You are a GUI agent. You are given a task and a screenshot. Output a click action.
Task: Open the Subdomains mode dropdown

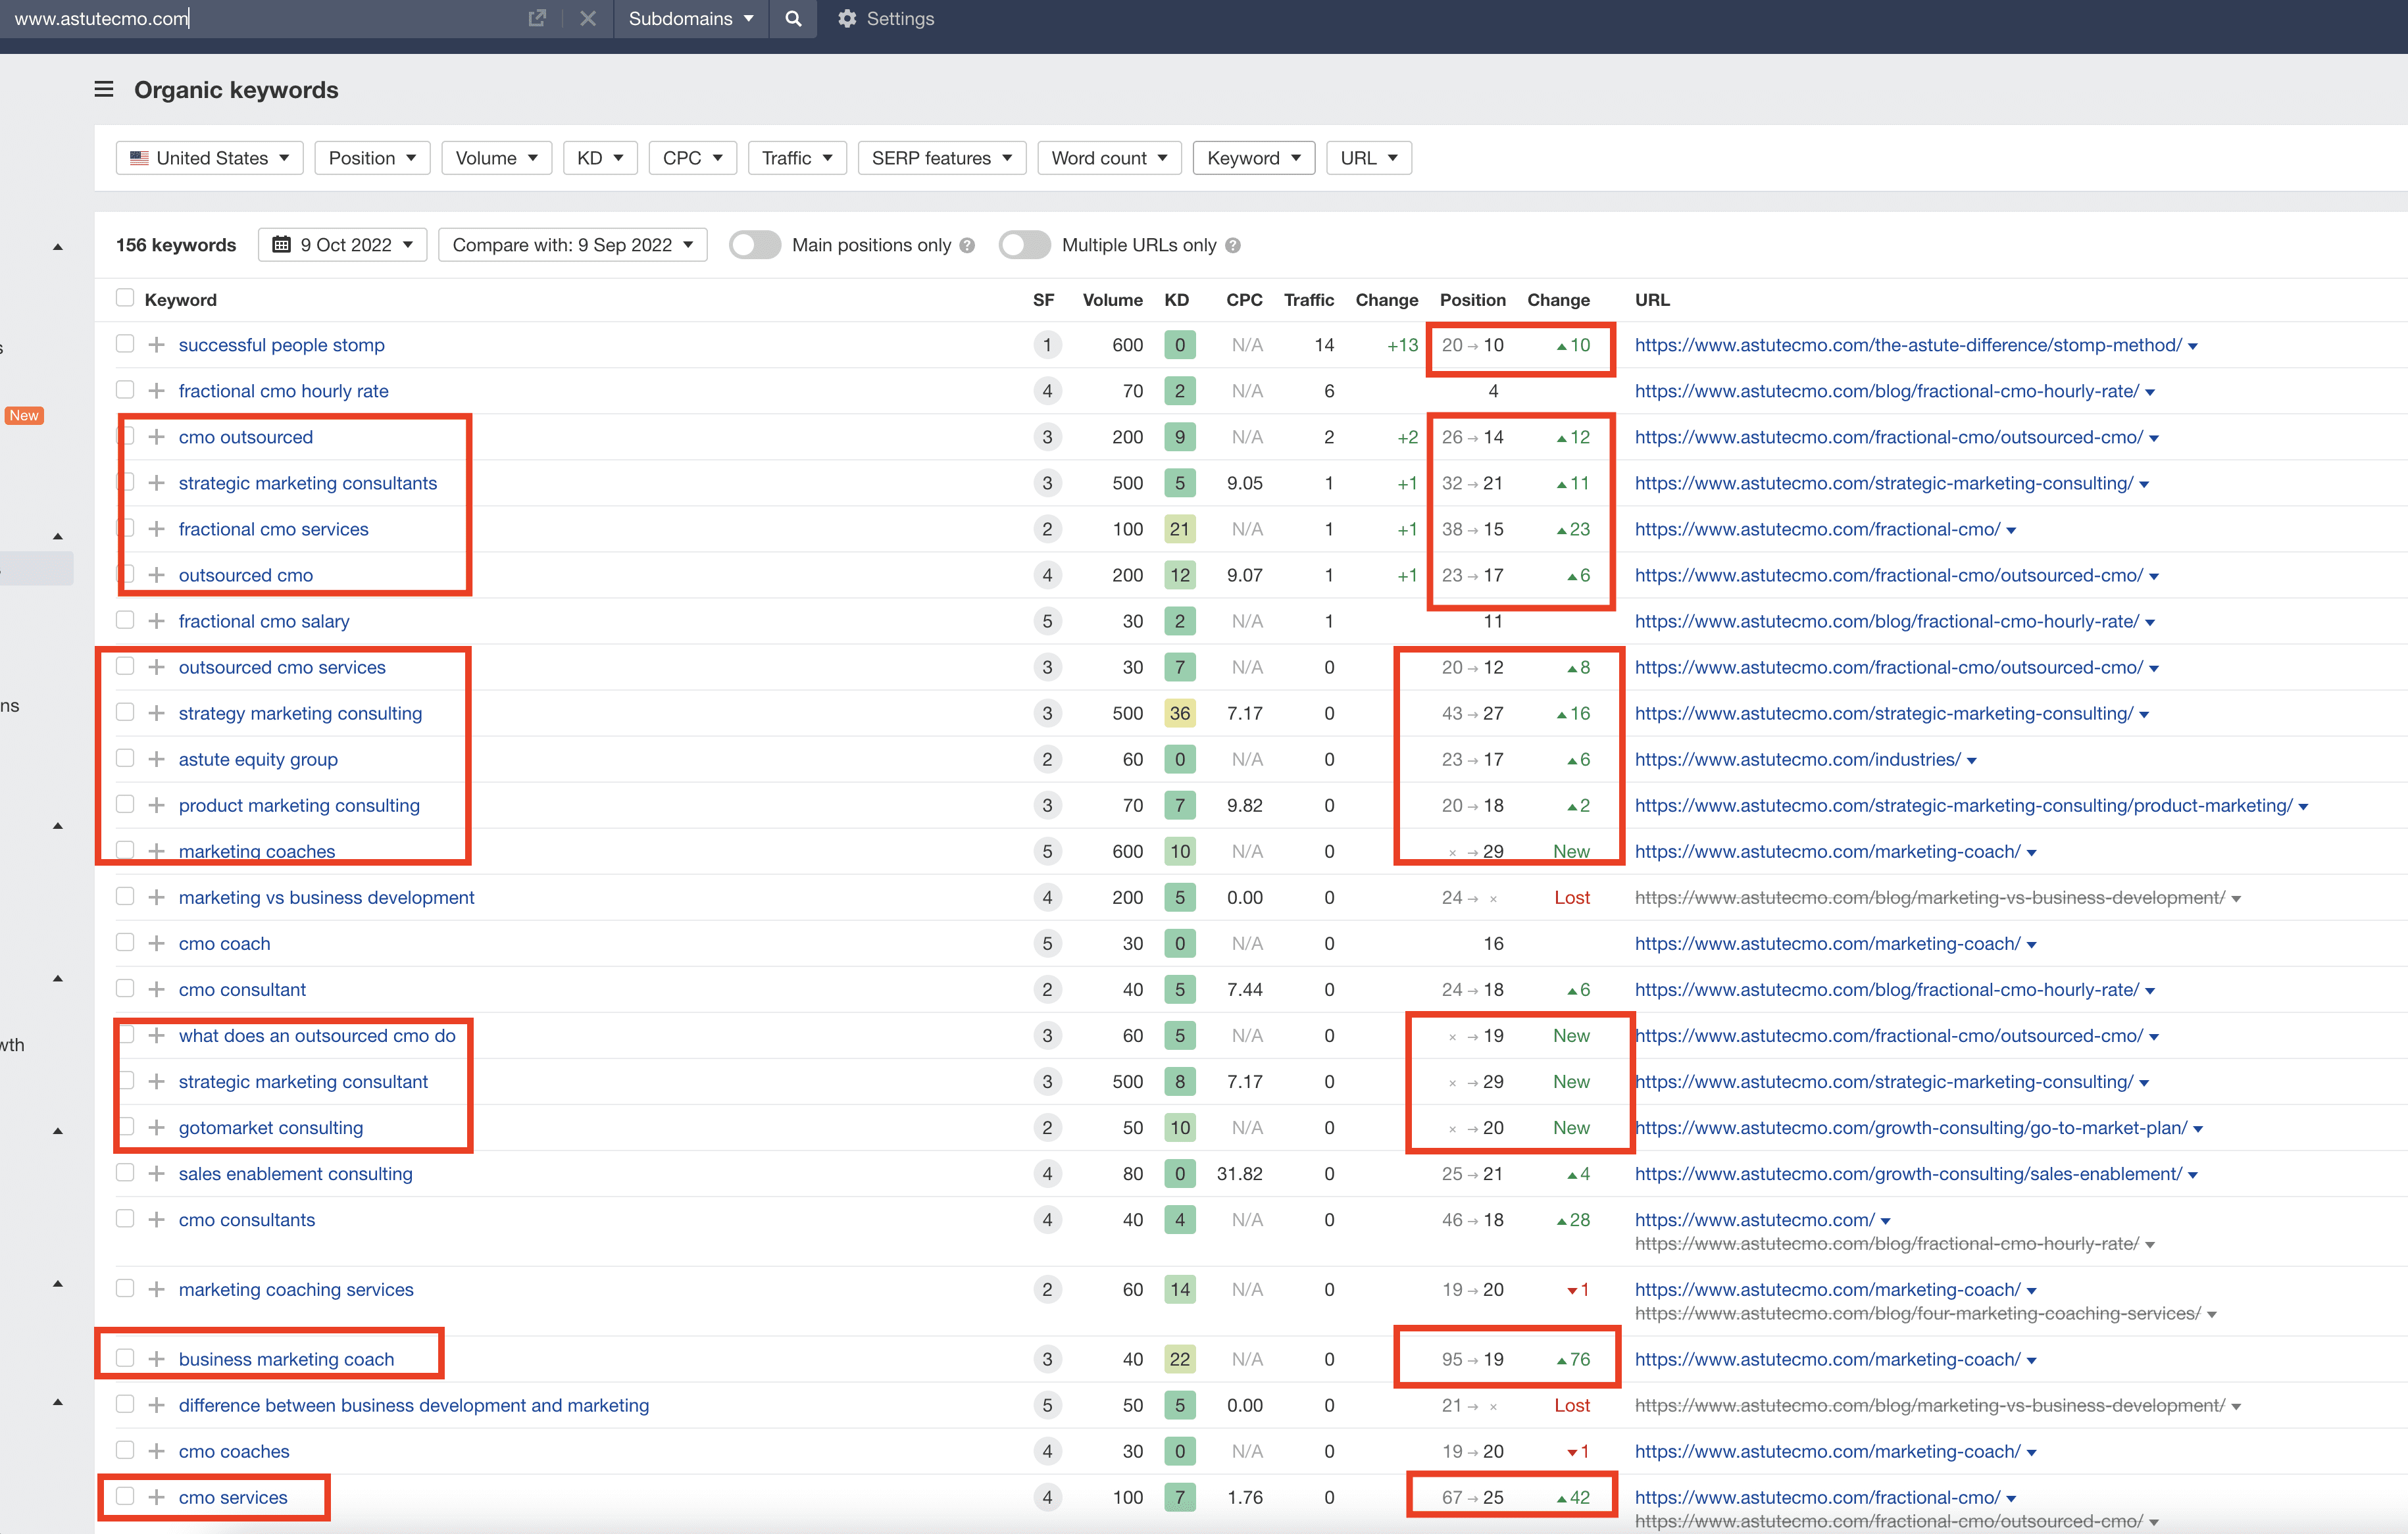[690, 19]
